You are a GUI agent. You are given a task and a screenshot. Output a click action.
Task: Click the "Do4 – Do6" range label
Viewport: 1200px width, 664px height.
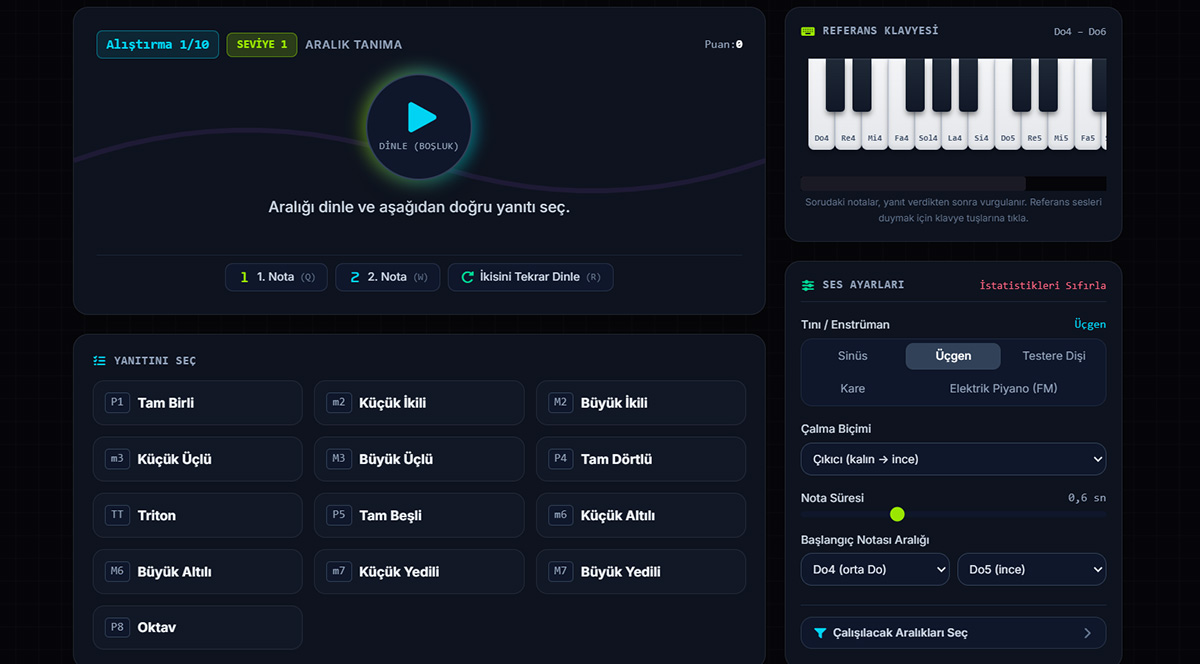(1080, 32)
